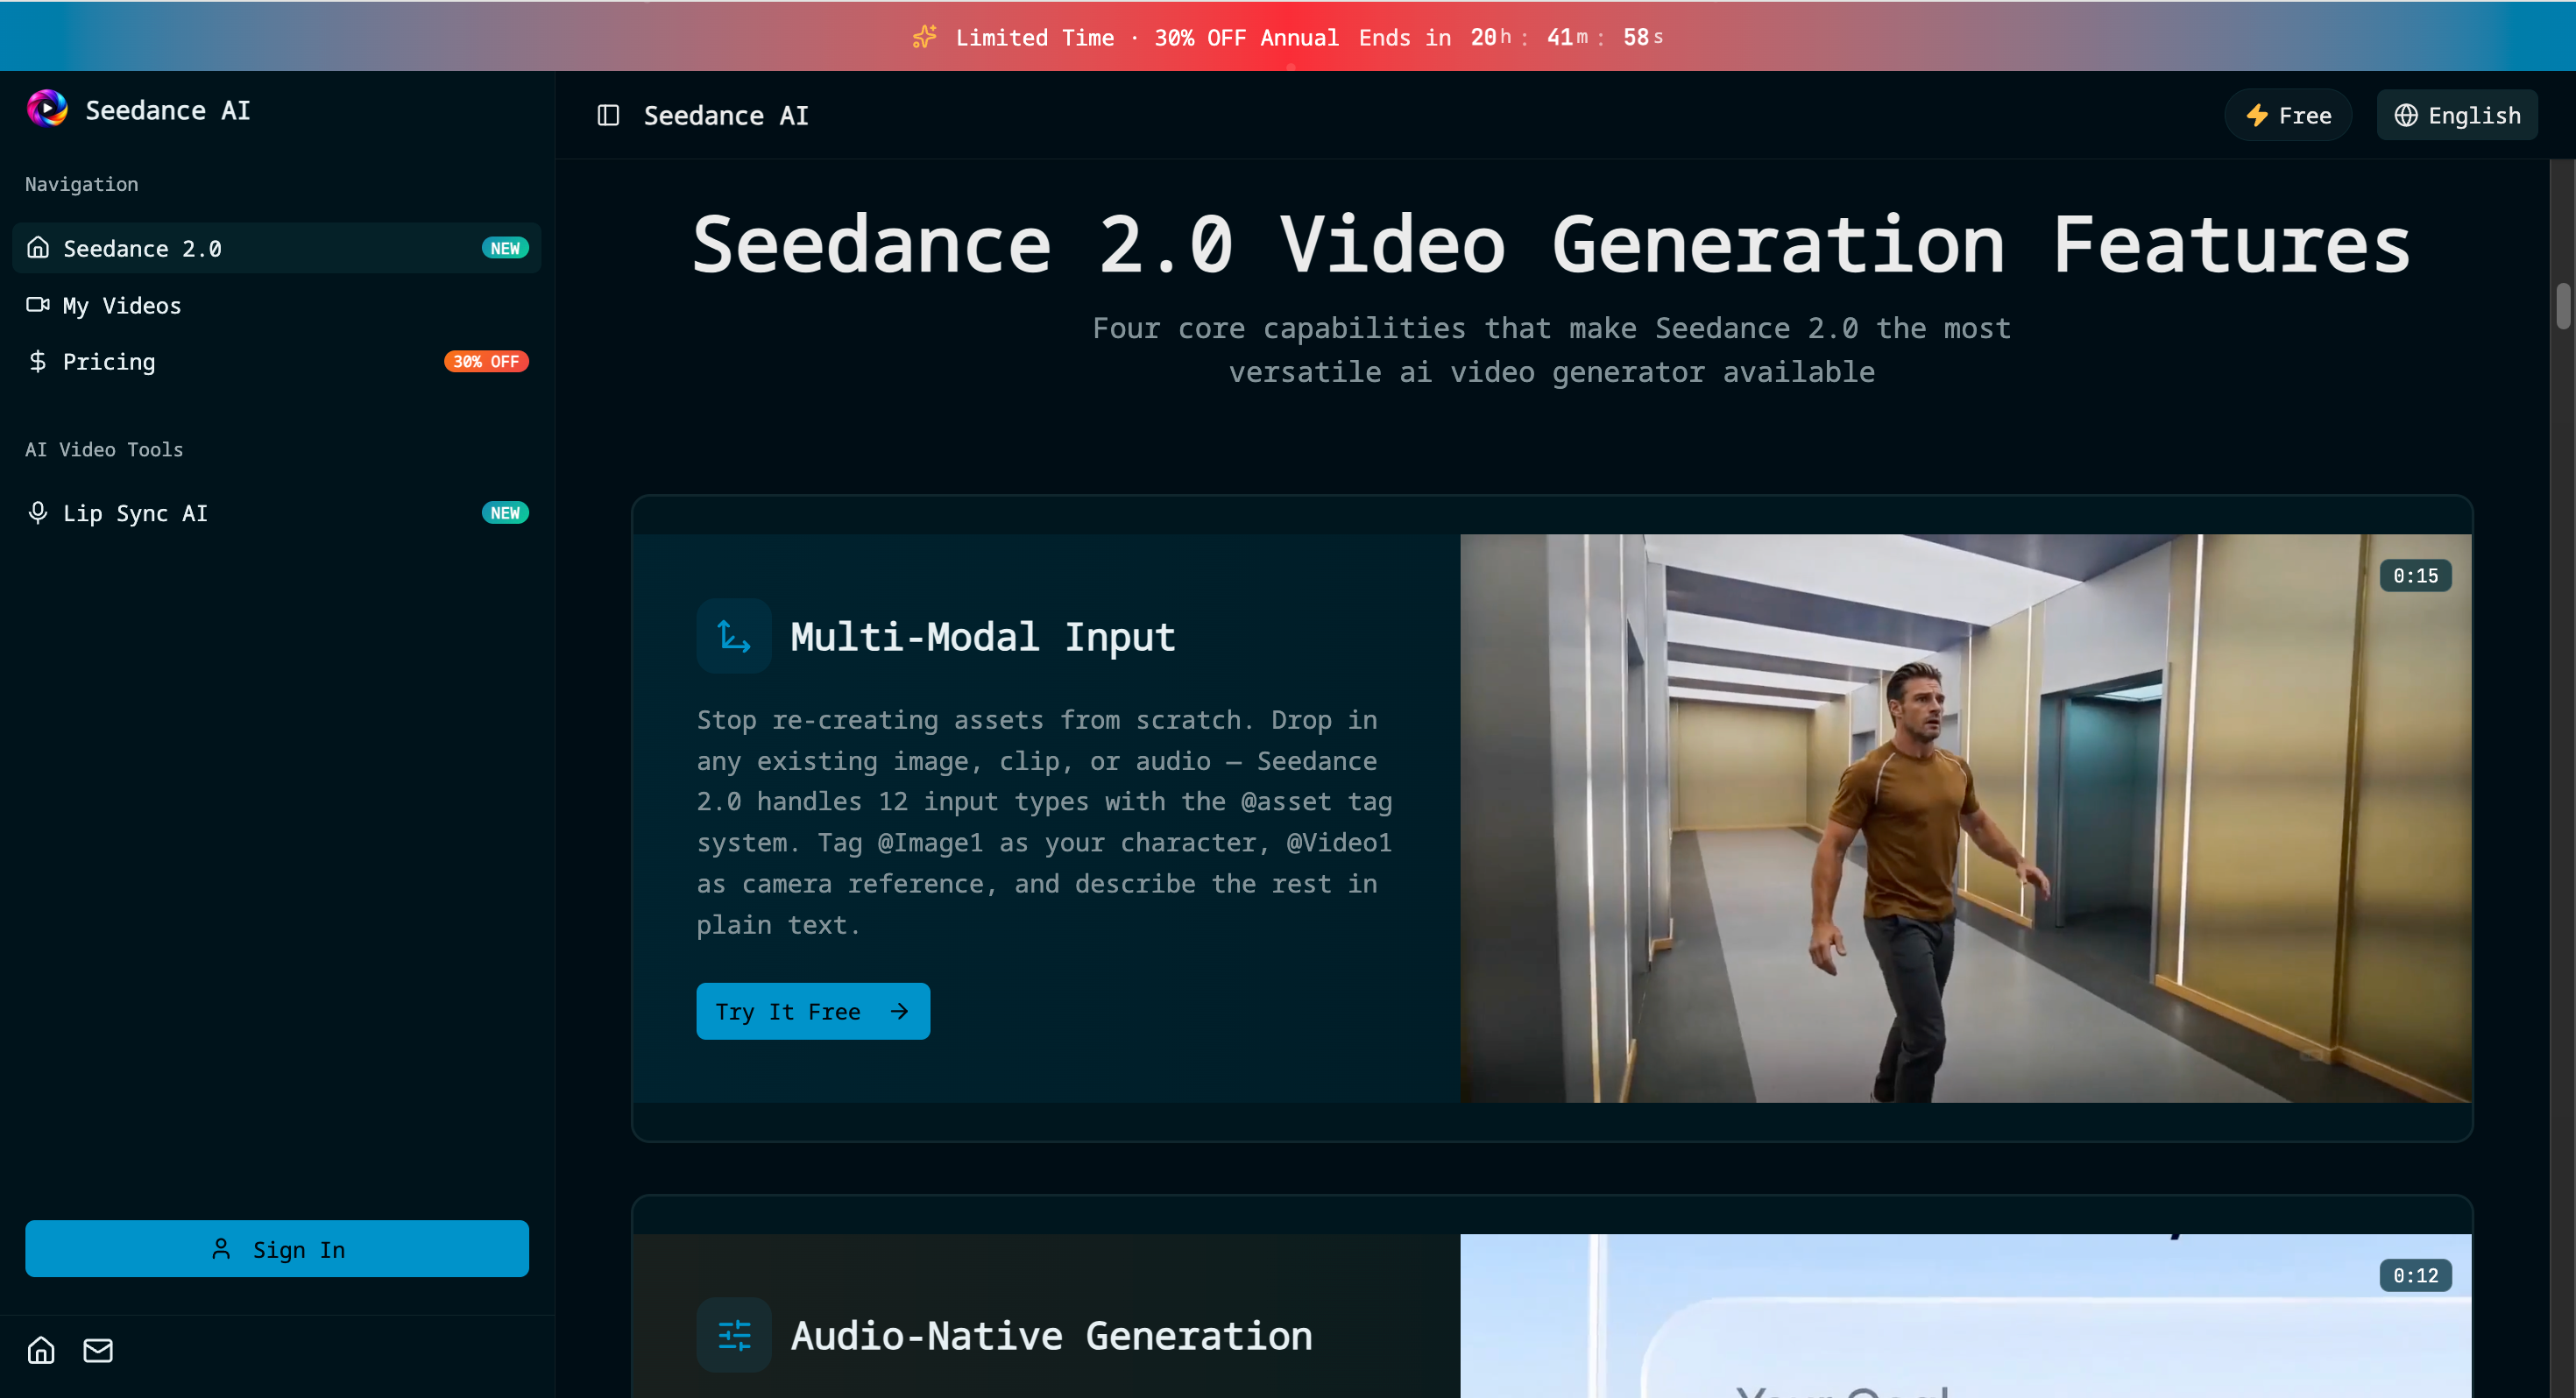Toggle the sidebar panel icon
This screenshot has width=2576, height=1398.
point(608,116)
